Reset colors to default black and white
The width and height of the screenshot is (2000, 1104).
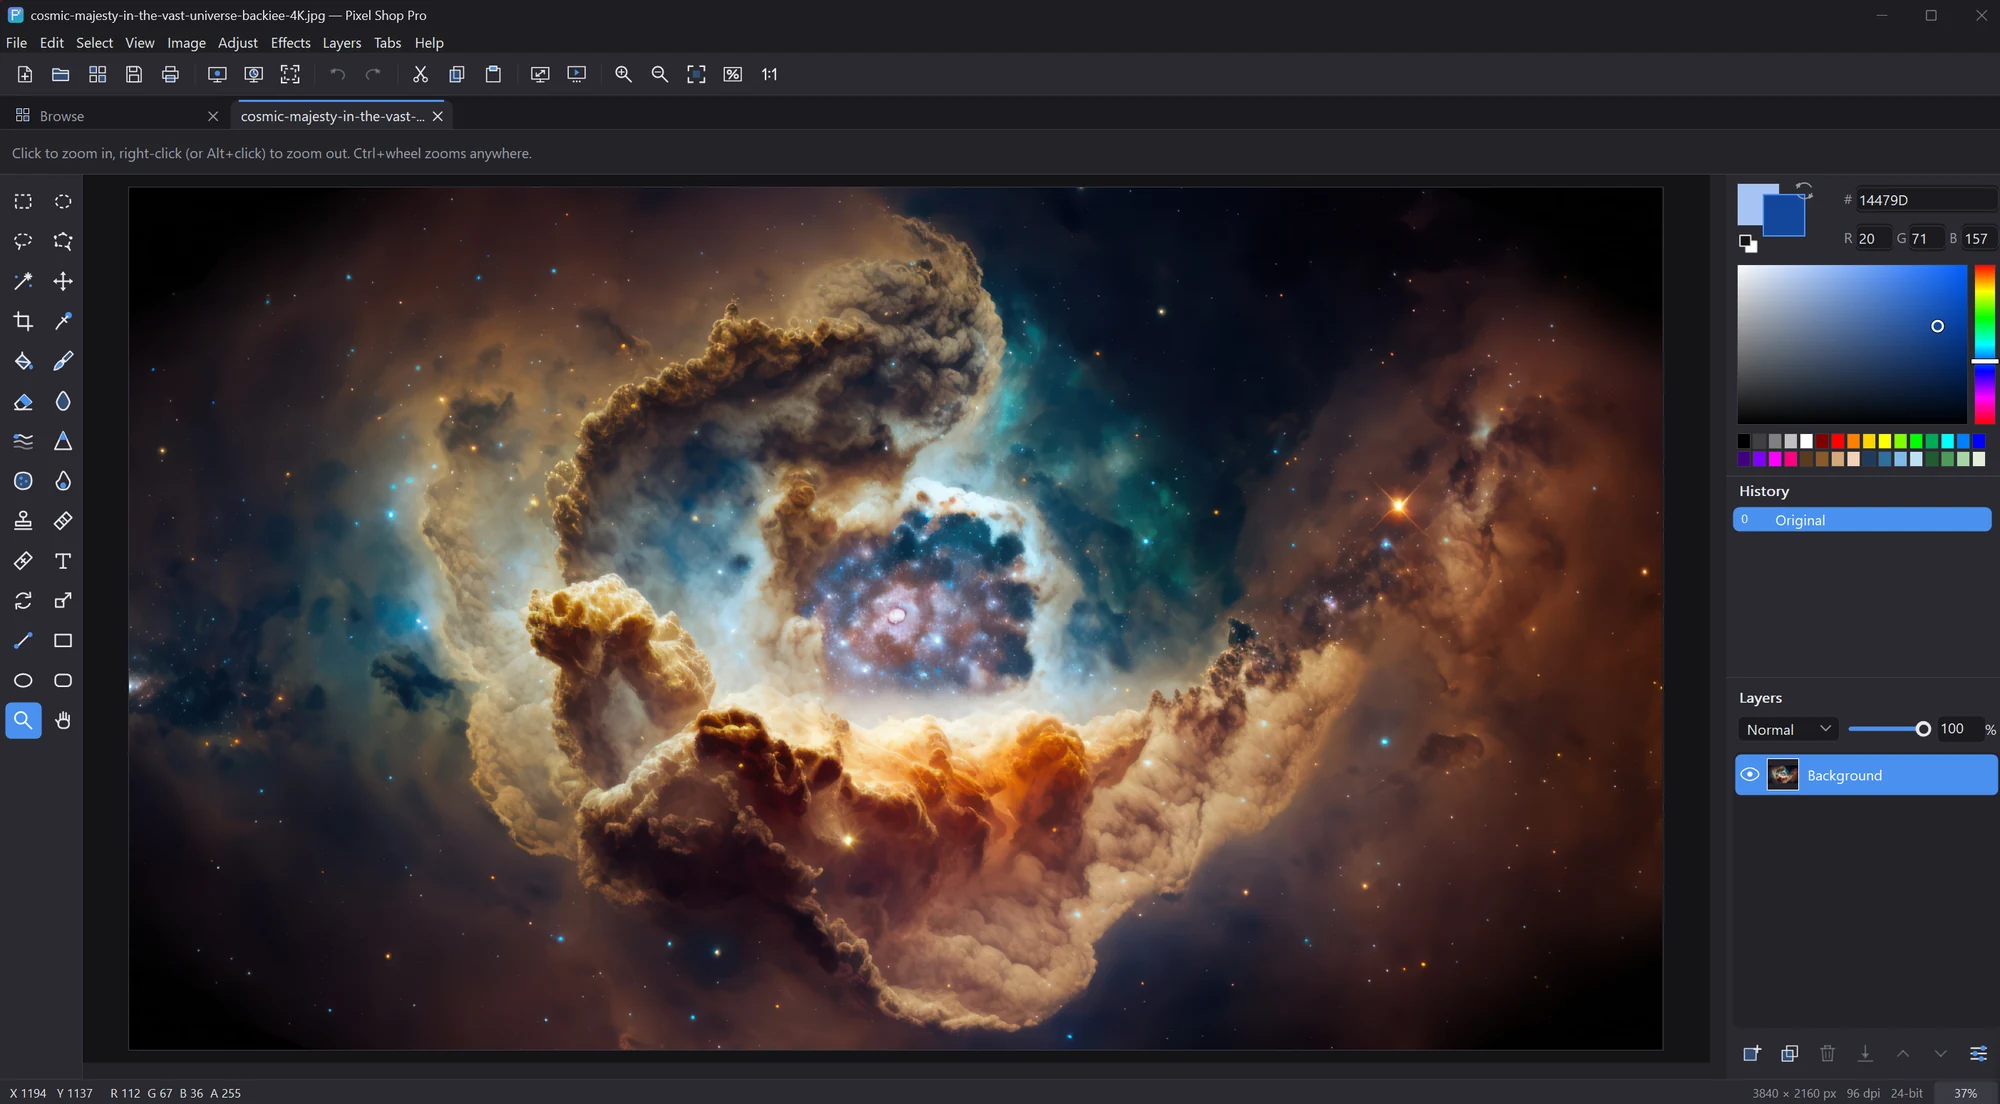(1747, 243)
